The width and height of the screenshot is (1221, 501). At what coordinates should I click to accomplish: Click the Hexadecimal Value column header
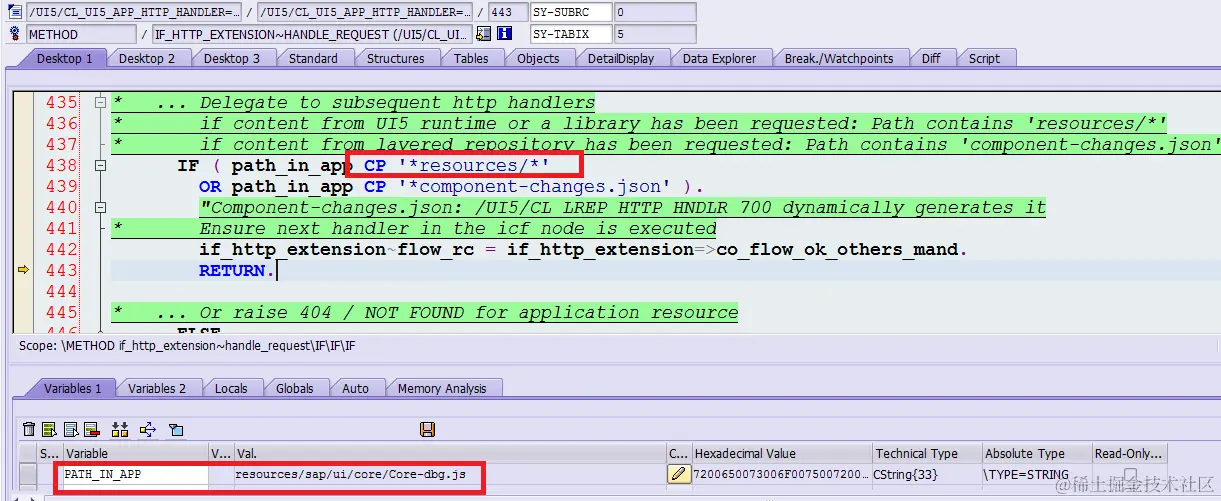tap(781, 454)
